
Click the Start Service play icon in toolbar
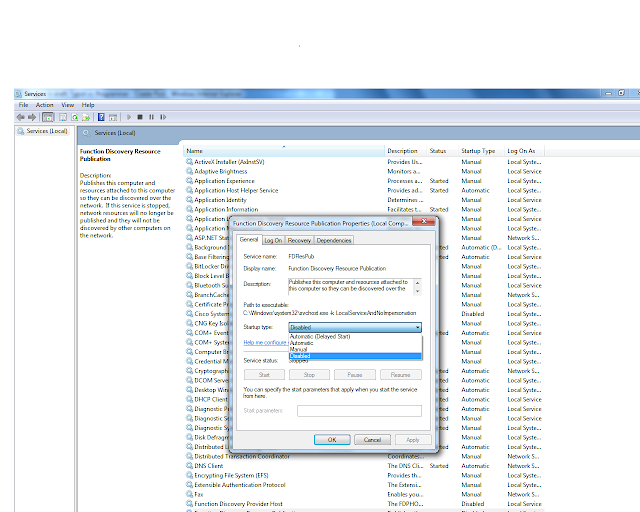[129, 117]
